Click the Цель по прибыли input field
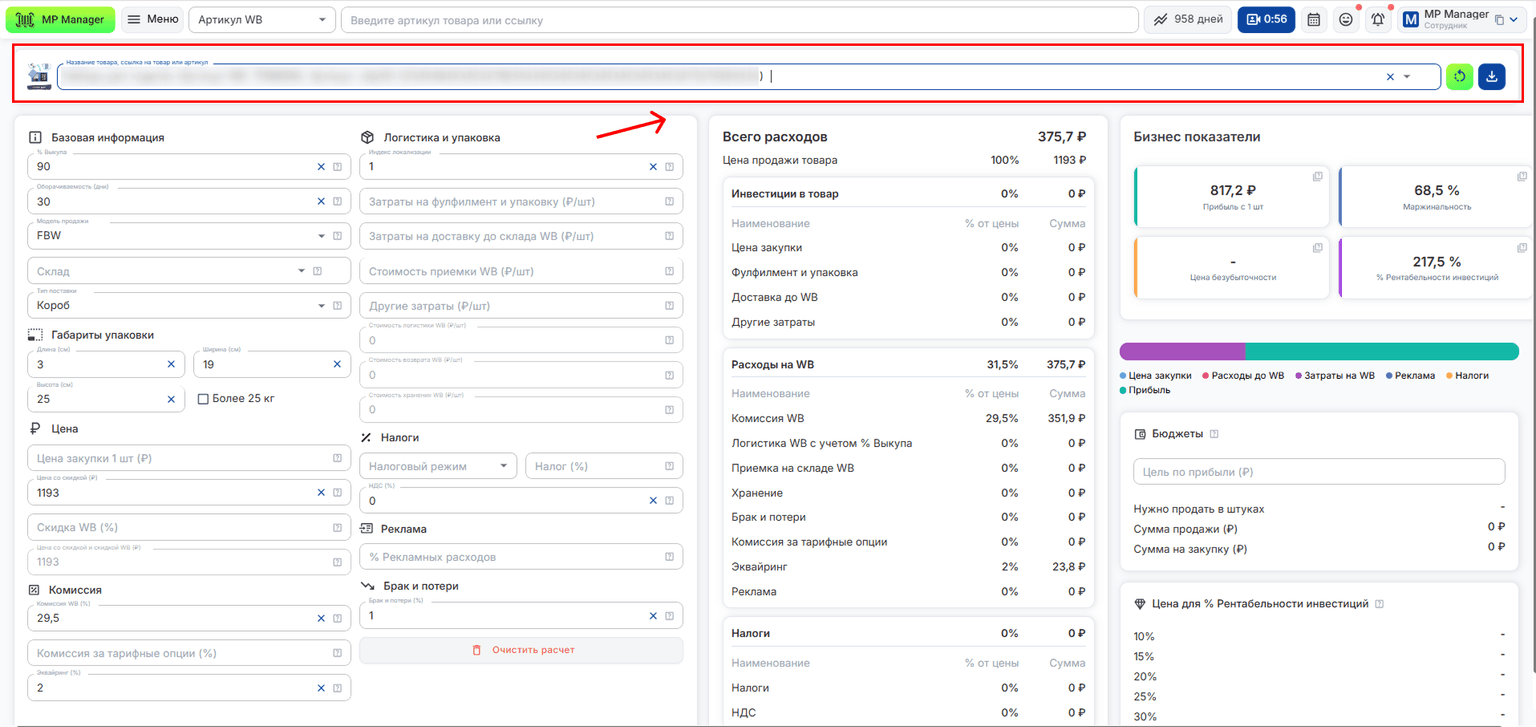The height and width of the screenshot is (727, 1536). click(1319, 472)
